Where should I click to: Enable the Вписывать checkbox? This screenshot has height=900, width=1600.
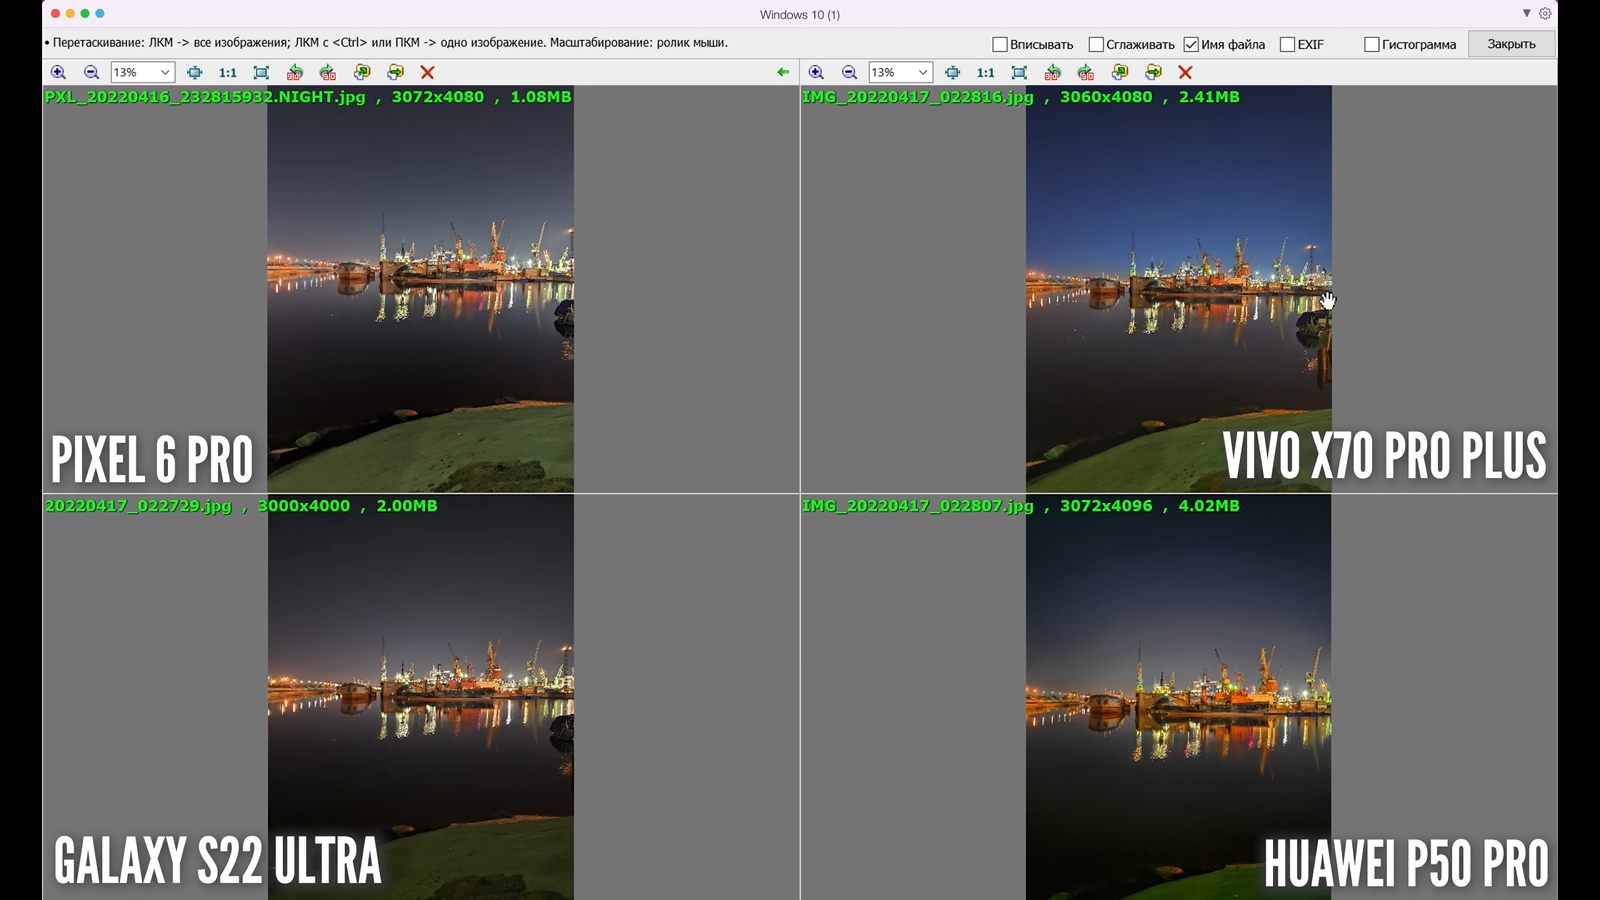coord(1000,44)
